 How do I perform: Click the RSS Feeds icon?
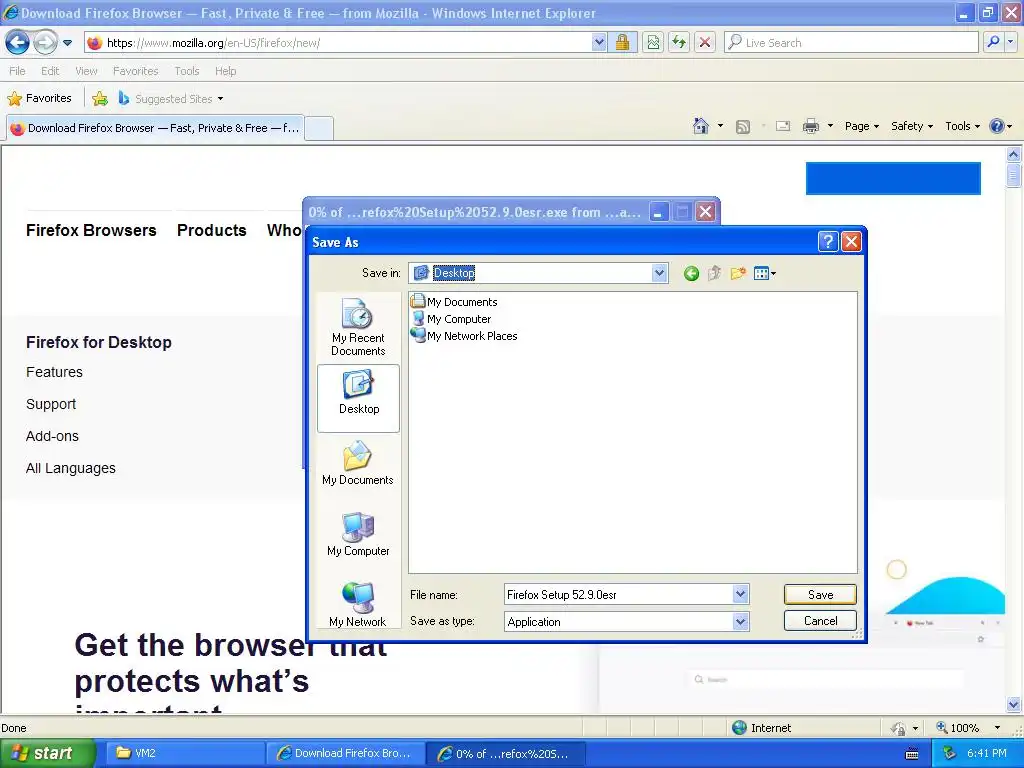(743, 127)
